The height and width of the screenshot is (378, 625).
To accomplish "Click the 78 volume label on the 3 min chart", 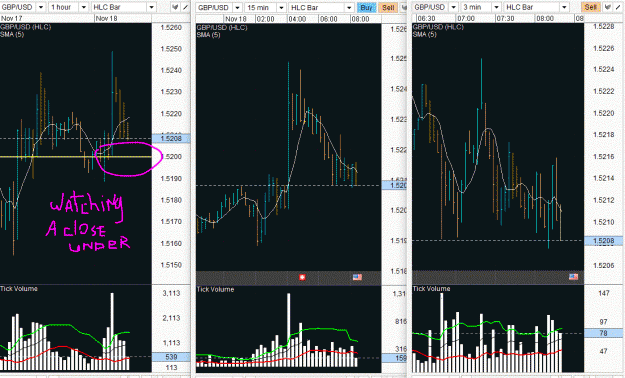I will [603, 333].
